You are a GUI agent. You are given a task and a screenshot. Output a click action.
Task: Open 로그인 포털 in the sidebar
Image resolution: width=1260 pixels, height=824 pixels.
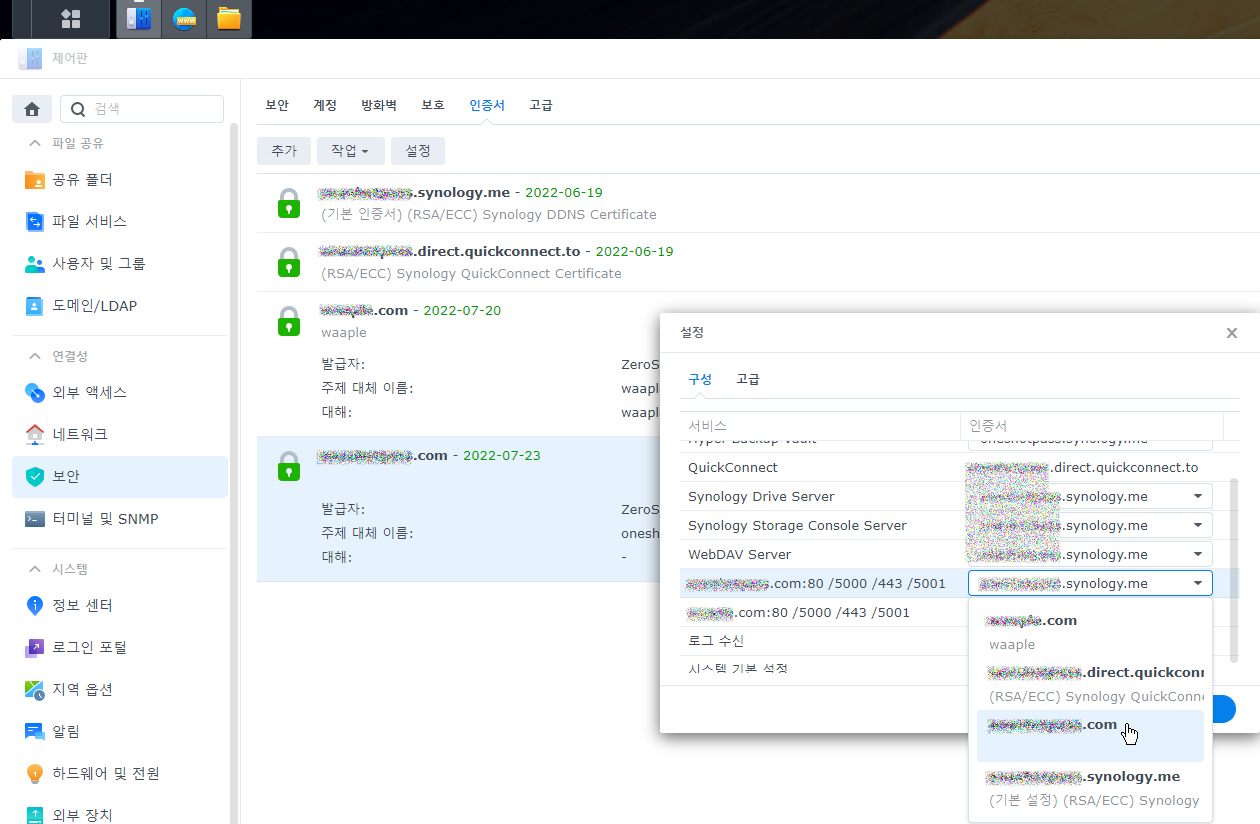click(x=120, y=648)
